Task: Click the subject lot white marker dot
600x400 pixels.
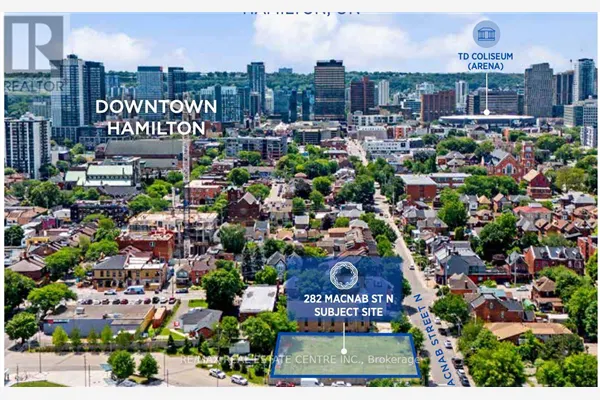Action: click(x=344, y=351)
